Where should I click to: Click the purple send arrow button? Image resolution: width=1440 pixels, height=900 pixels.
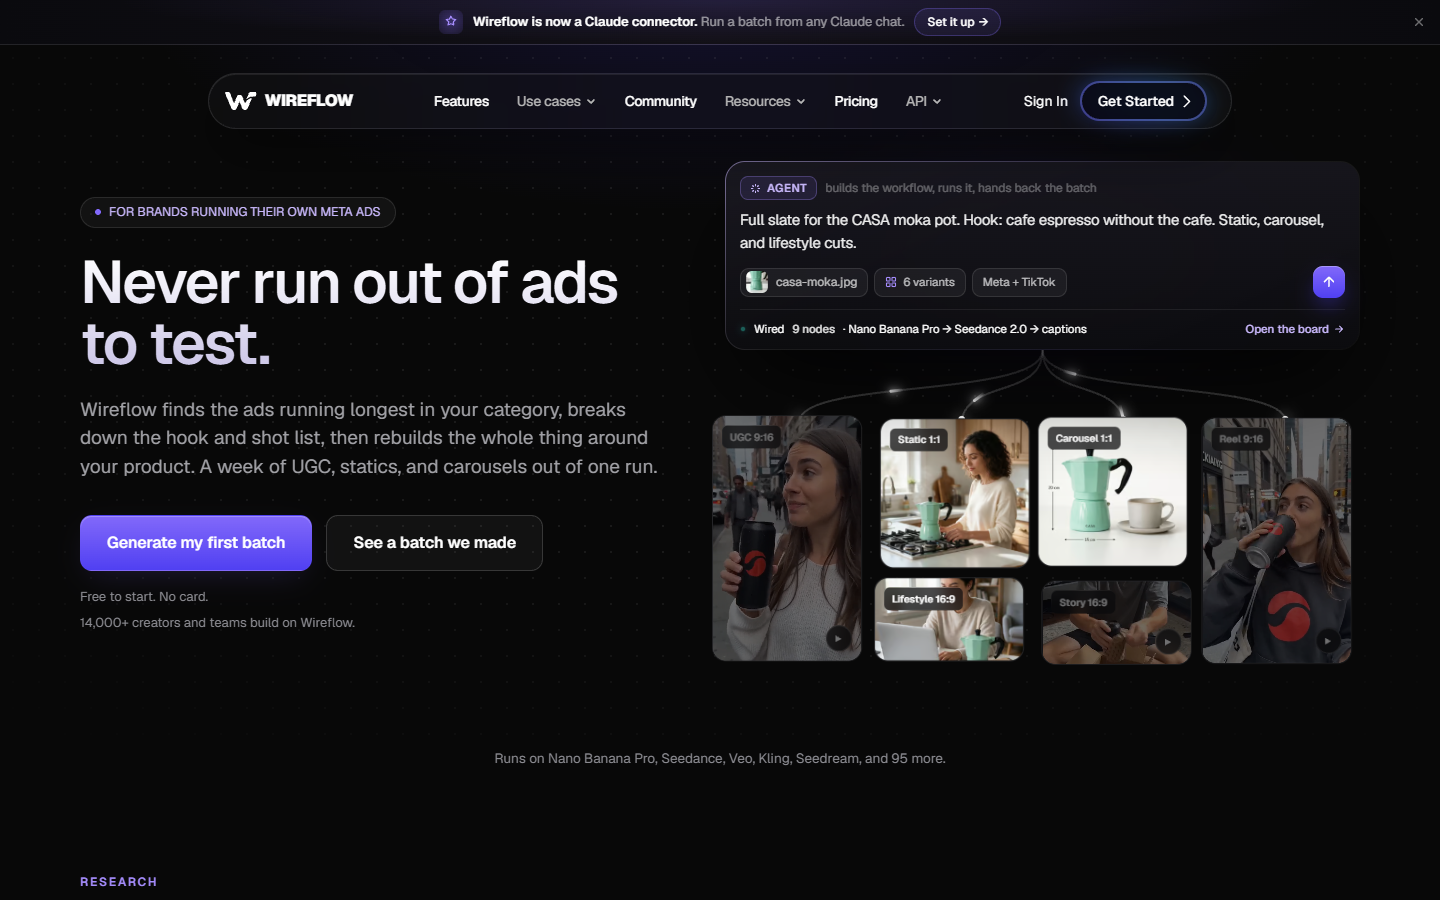(1329, 282)
